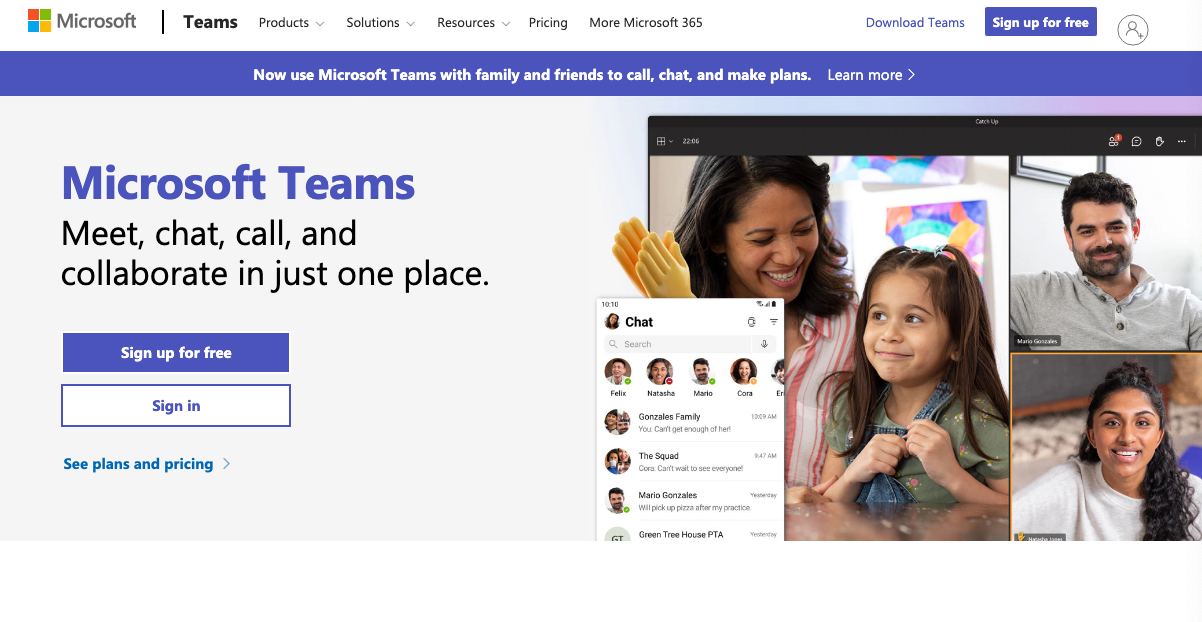Open the meeting grid layout dropdown

pos(664,142)
